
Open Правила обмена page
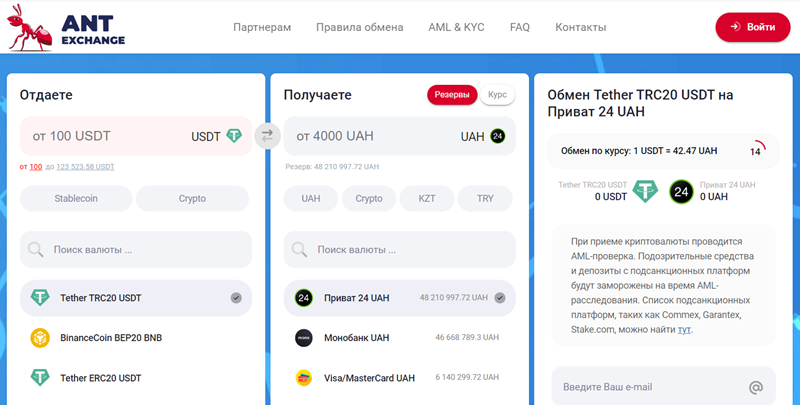(360, 27)
